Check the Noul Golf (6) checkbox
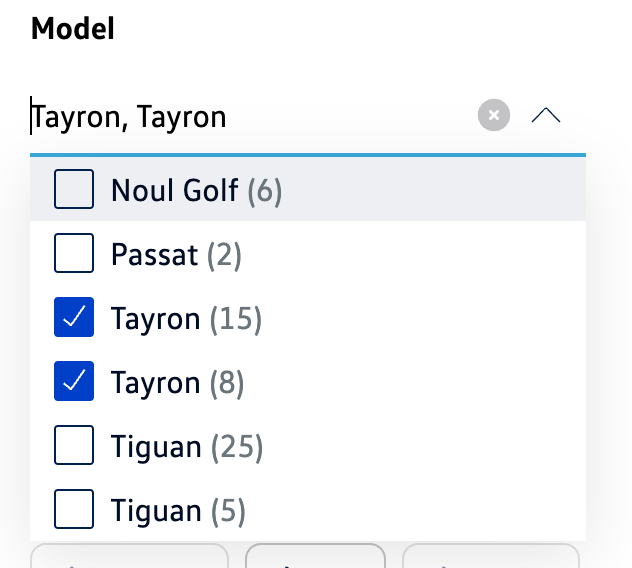This screenshot has height=568, width=632. (74, 189)
